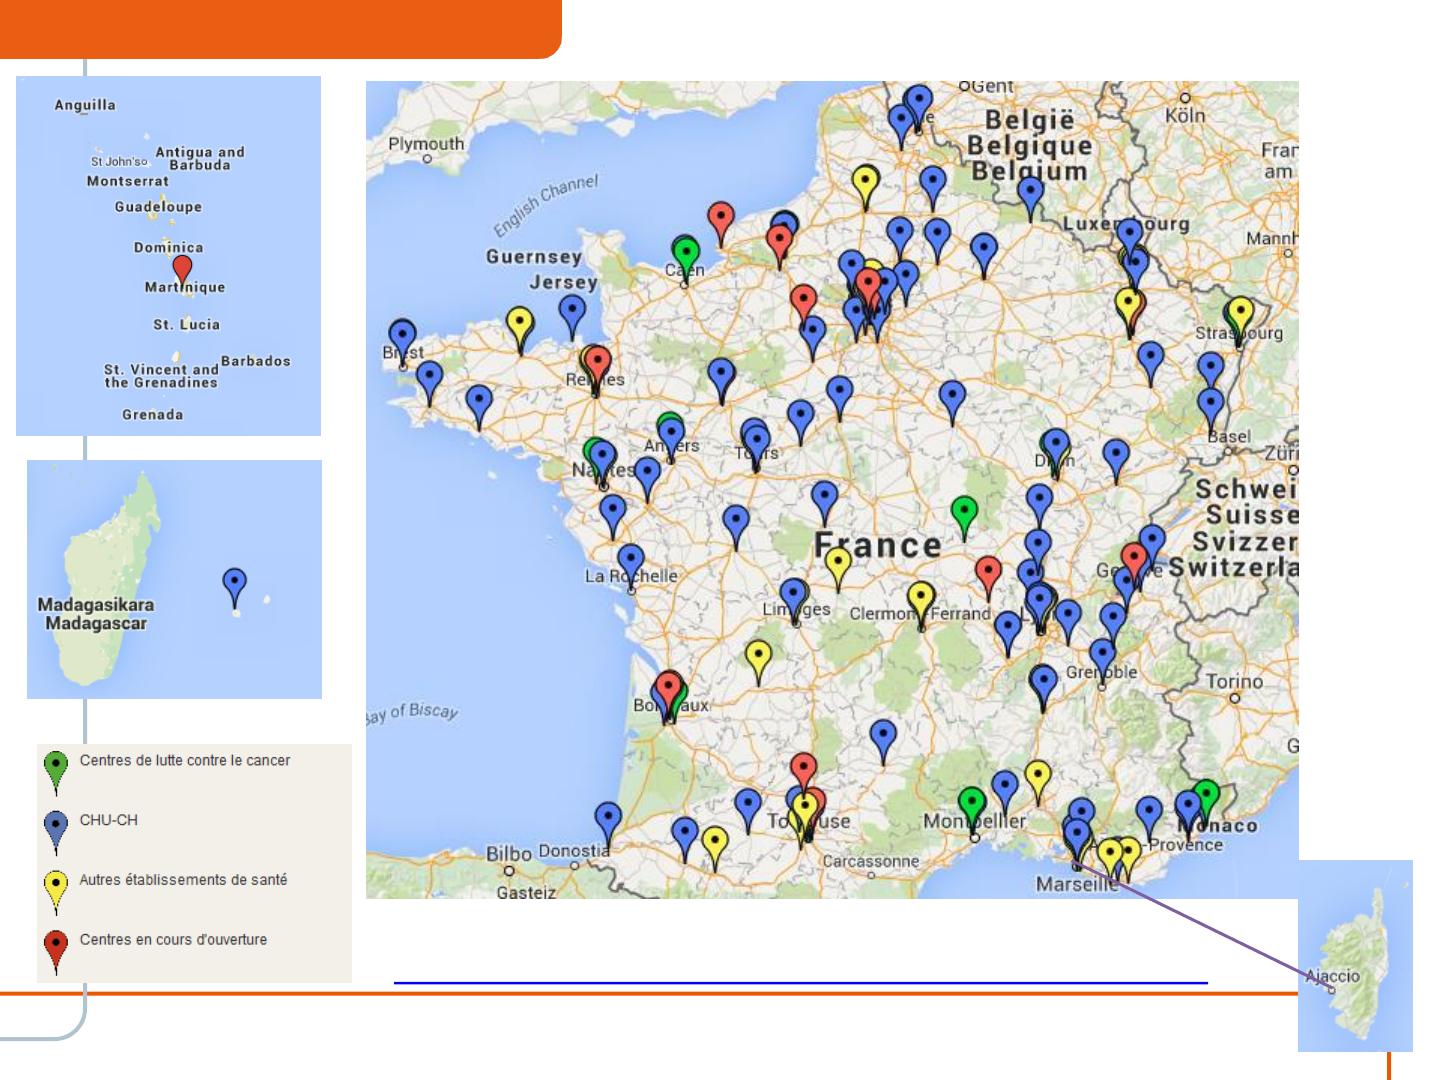Click the Grenada label
The image size is (1440, 1080).
point(152,415)
